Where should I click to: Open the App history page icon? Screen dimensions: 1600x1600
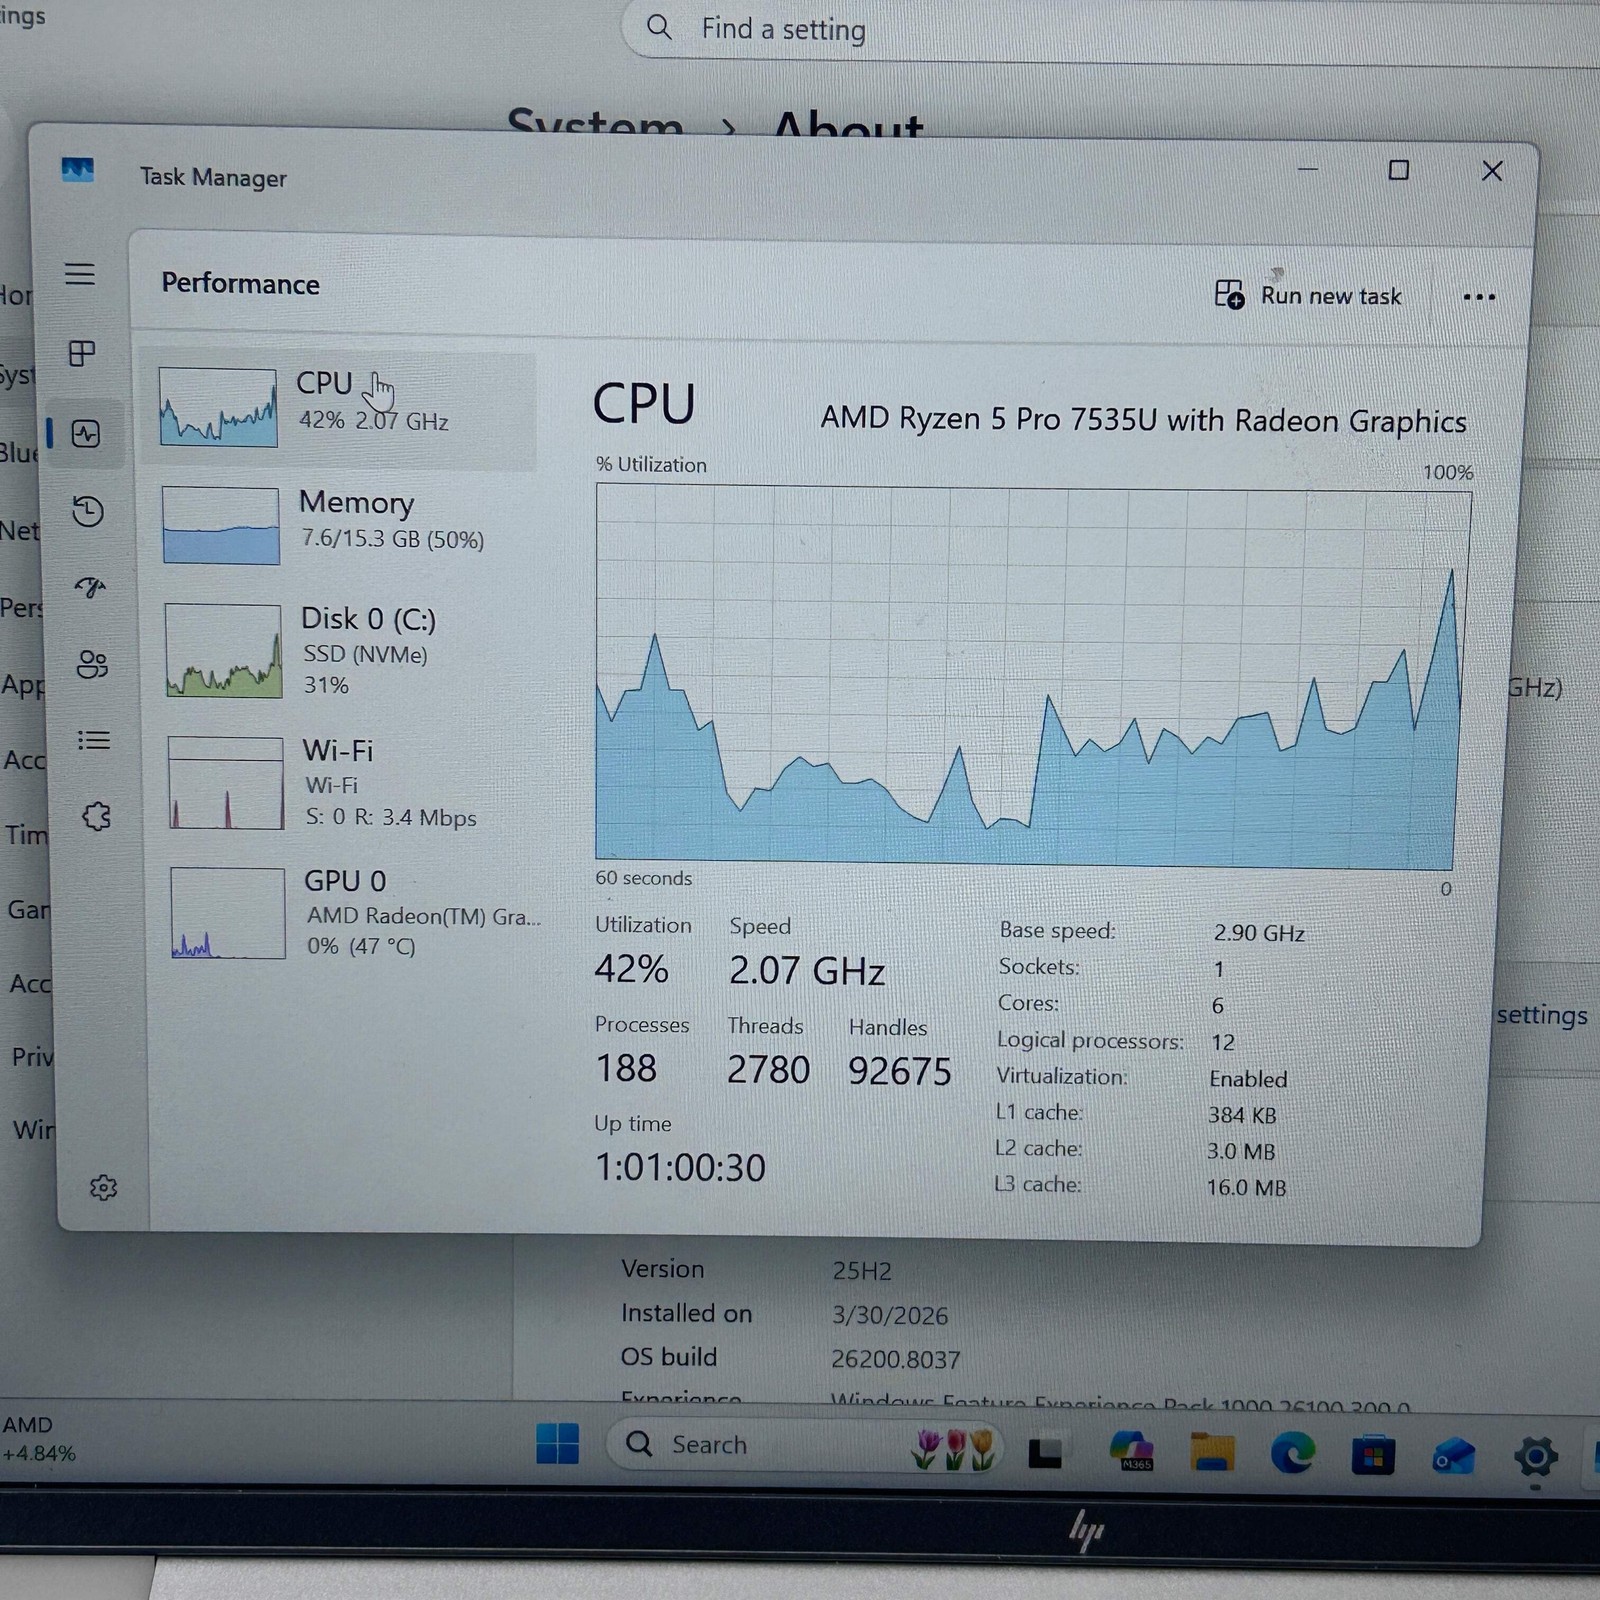pos(88,511)
